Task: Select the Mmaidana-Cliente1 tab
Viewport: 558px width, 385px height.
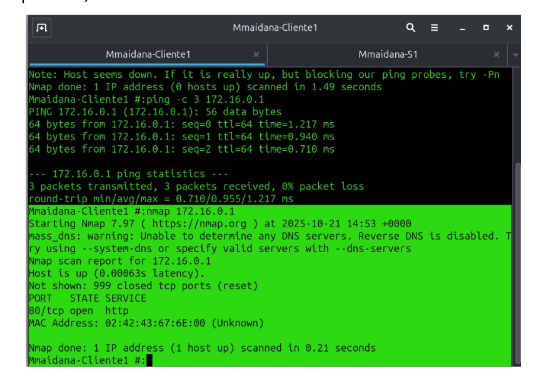Action: click(147, 54)
